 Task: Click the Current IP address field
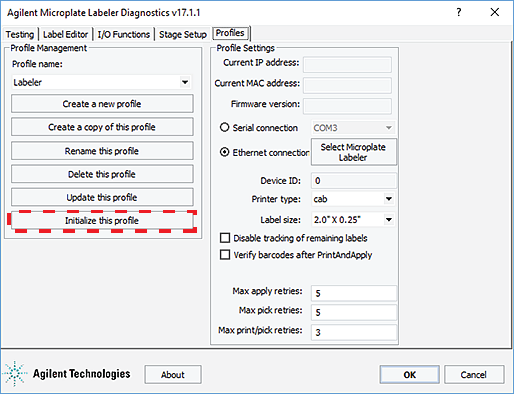(x=347, y=64)
